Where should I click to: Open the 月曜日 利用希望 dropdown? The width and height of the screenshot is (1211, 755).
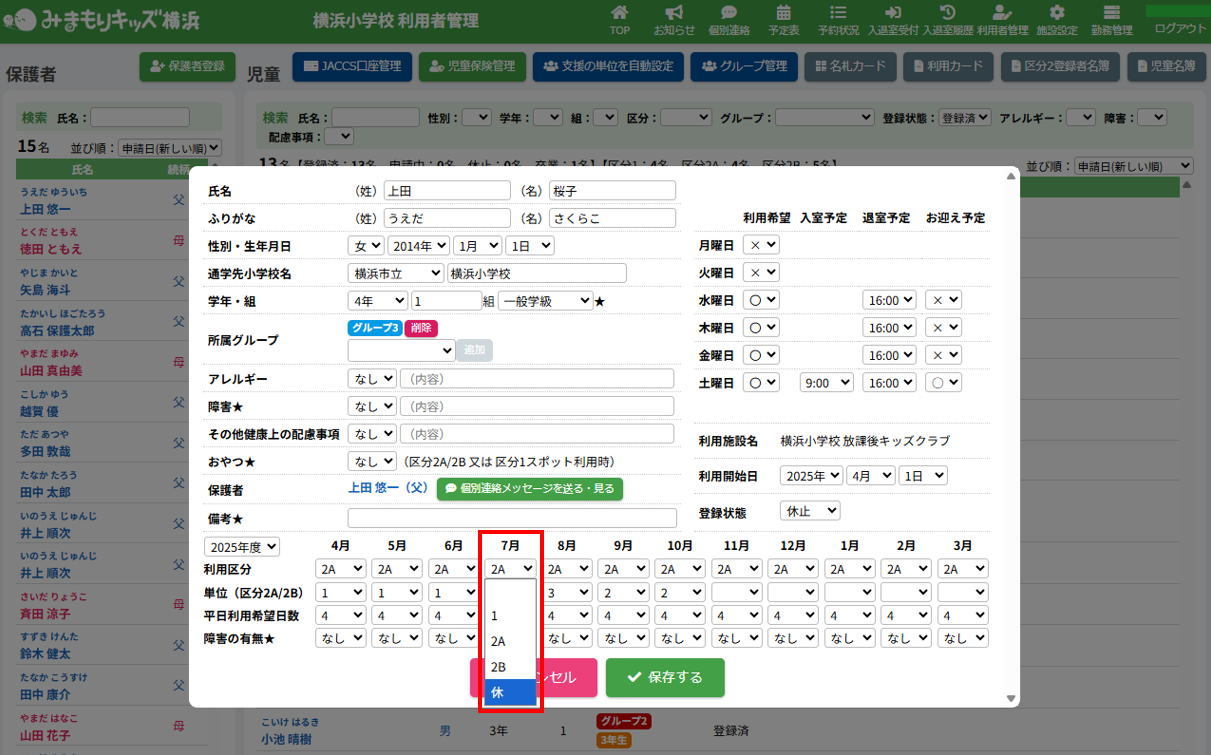(x=762, y=245)
